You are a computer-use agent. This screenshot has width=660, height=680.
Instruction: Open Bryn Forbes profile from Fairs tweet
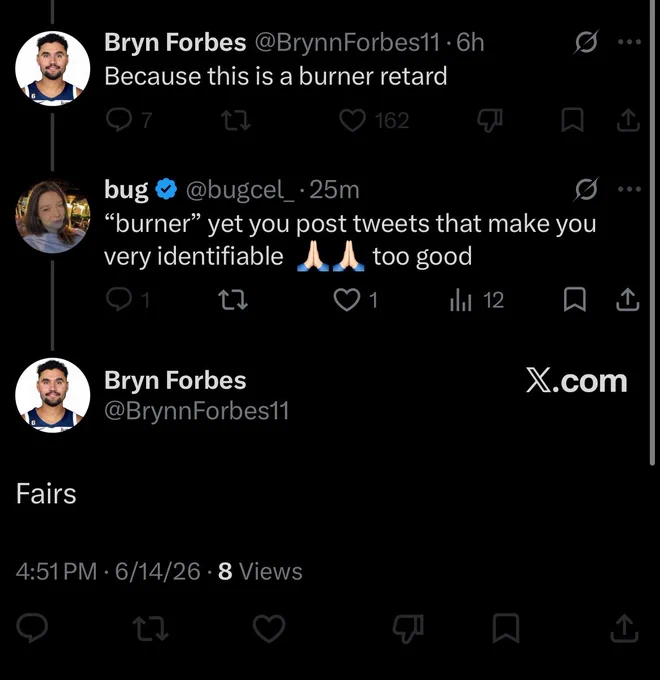click(x=175, y=380)
